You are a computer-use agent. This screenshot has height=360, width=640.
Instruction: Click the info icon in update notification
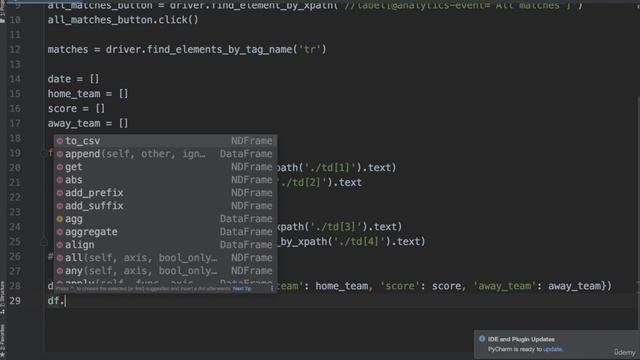482,339
